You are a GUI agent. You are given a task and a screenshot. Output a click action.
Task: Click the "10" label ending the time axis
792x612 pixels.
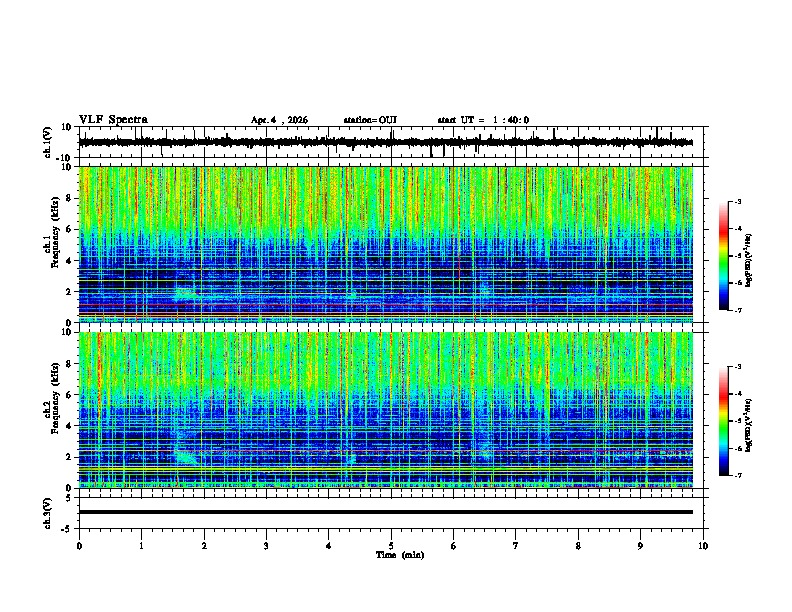click(x=703, y=546)
